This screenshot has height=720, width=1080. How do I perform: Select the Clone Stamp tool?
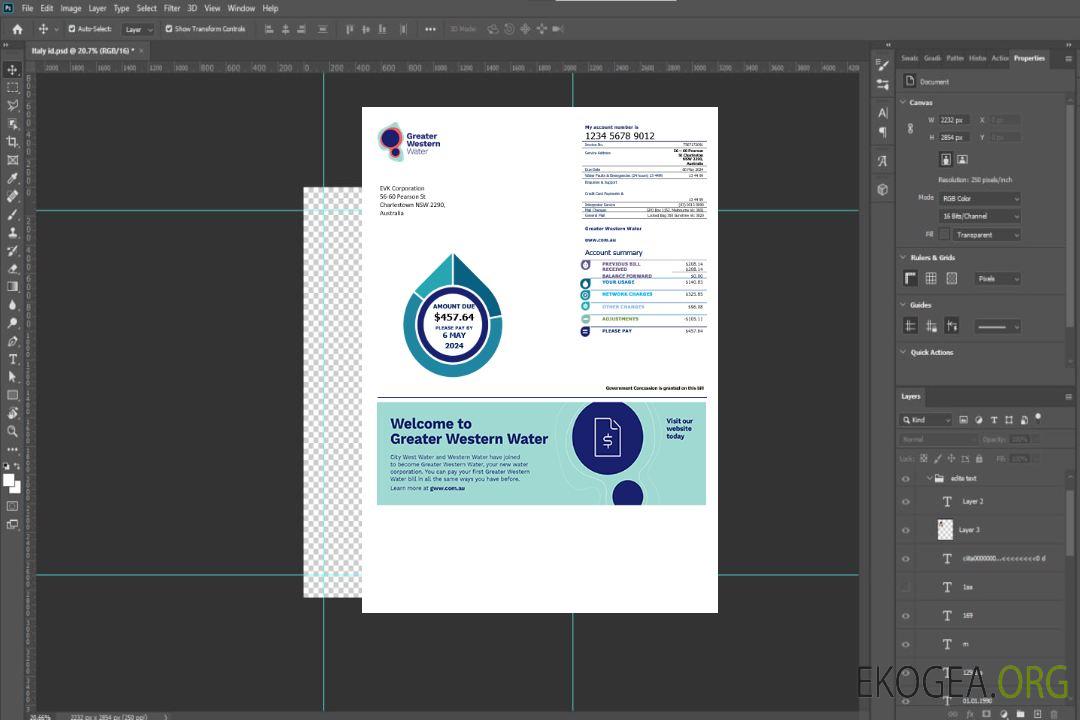(x=12, y=233)
